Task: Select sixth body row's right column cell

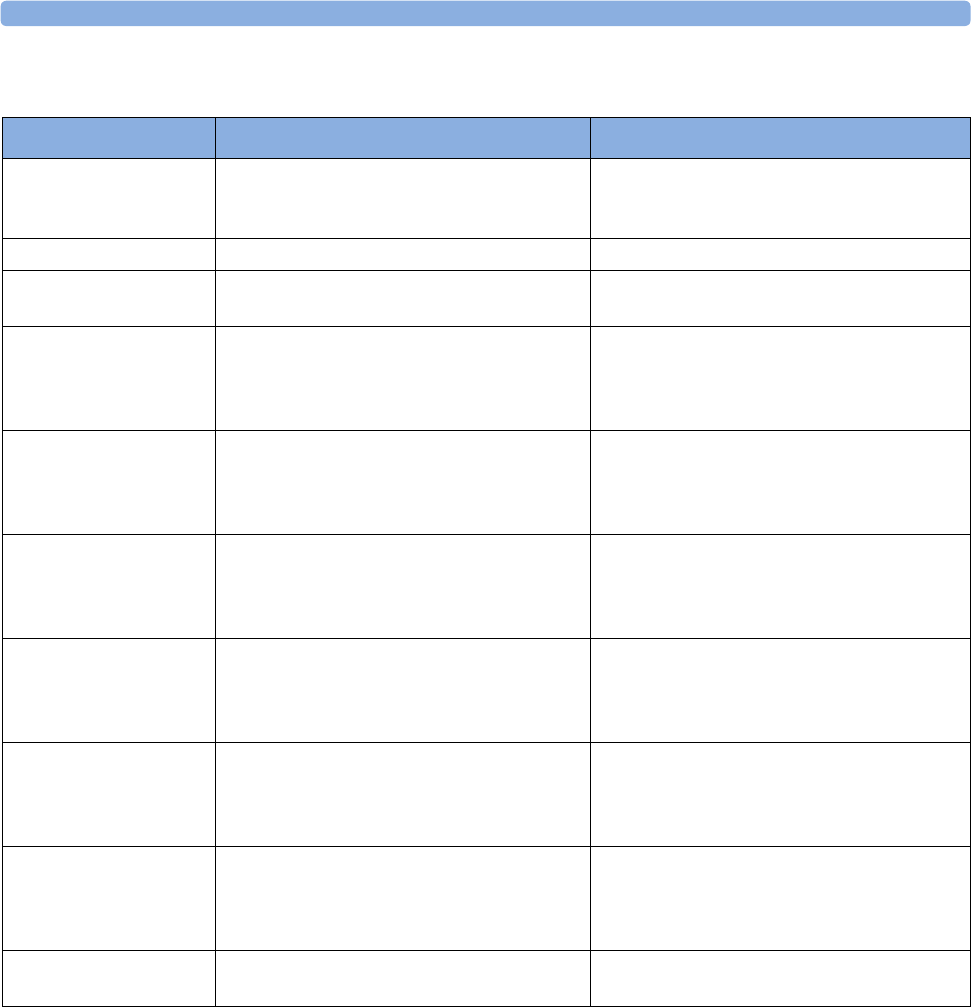Action: pyautogui.click(x=780, y=586)
